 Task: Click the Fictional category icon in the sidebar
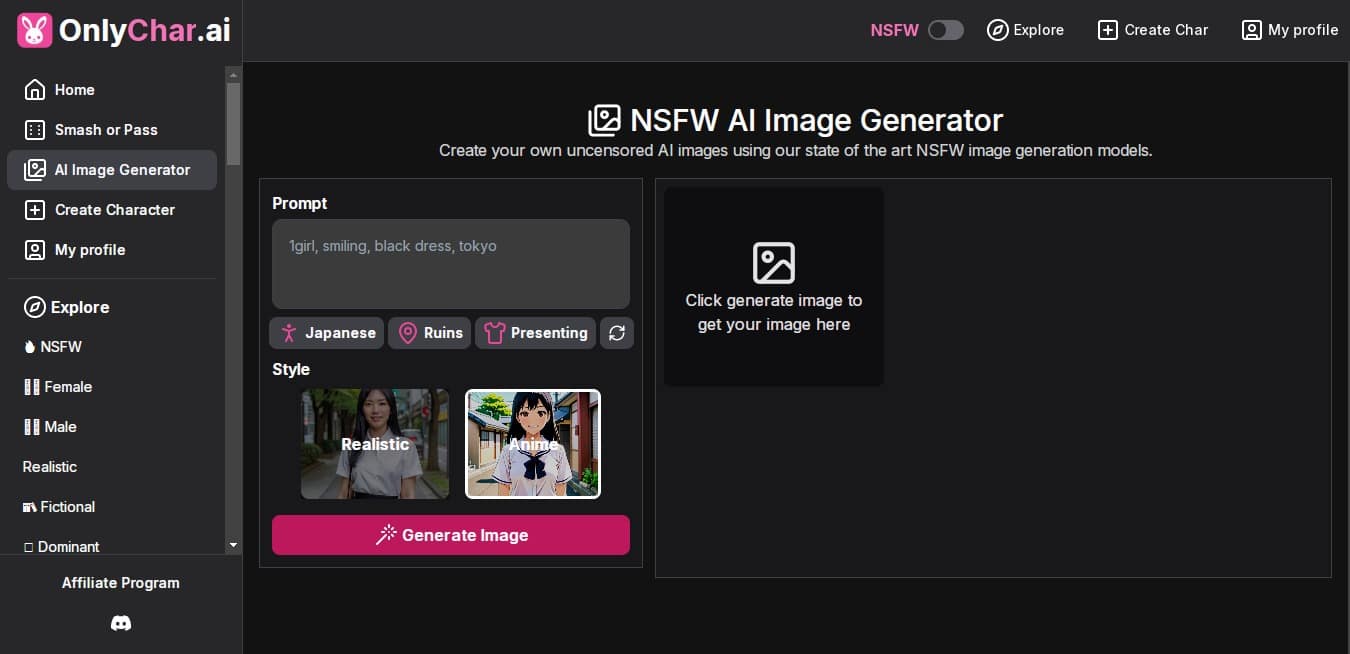click(x=30, y=508)
